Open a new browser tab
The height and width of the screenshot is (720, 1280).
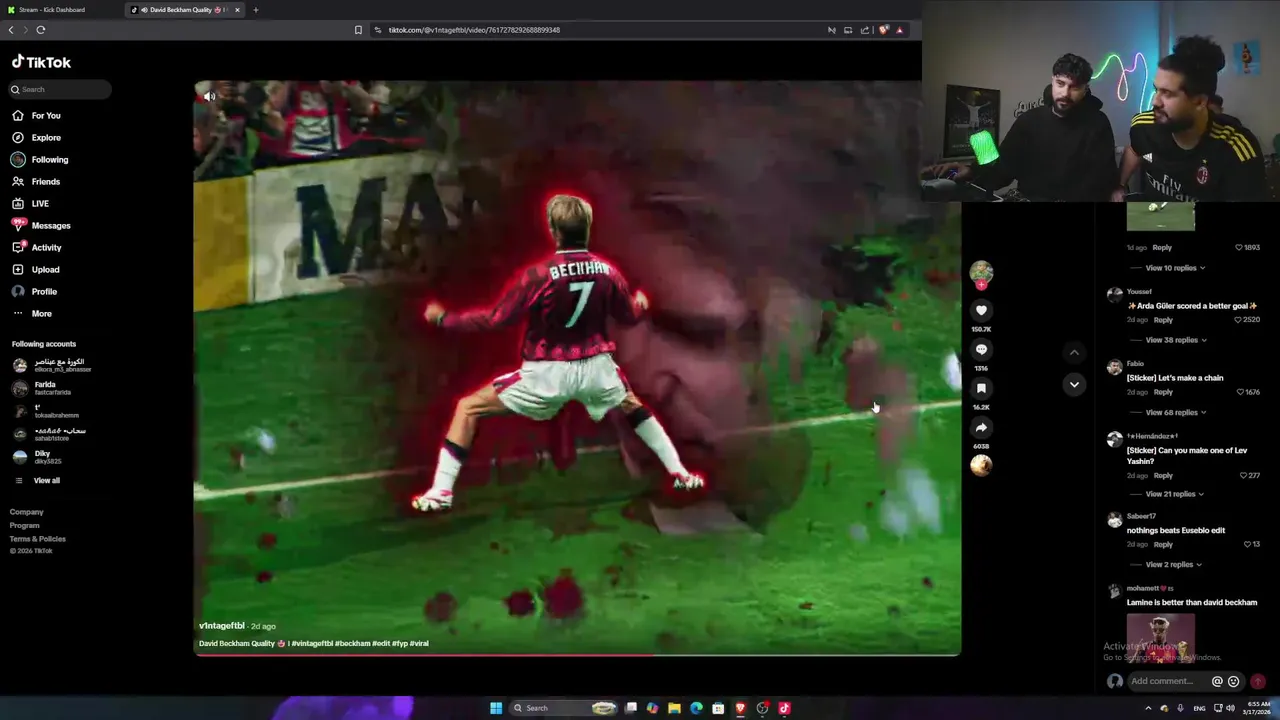coord(255,10)
